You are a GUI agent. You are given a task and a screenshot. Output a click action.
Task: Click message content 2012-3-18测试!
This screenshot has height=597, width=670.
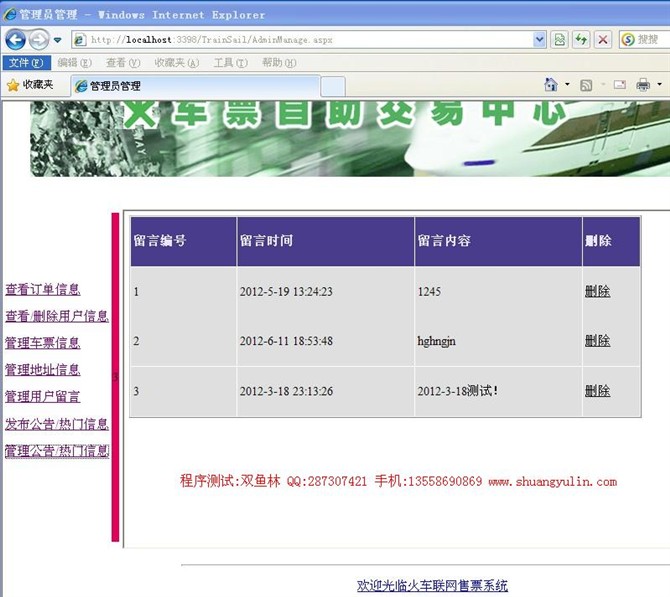coord(458,391)
